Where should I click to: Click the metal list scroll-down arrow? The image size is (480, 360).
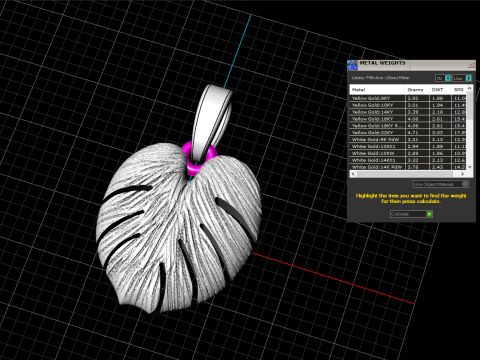pos(470,167)
